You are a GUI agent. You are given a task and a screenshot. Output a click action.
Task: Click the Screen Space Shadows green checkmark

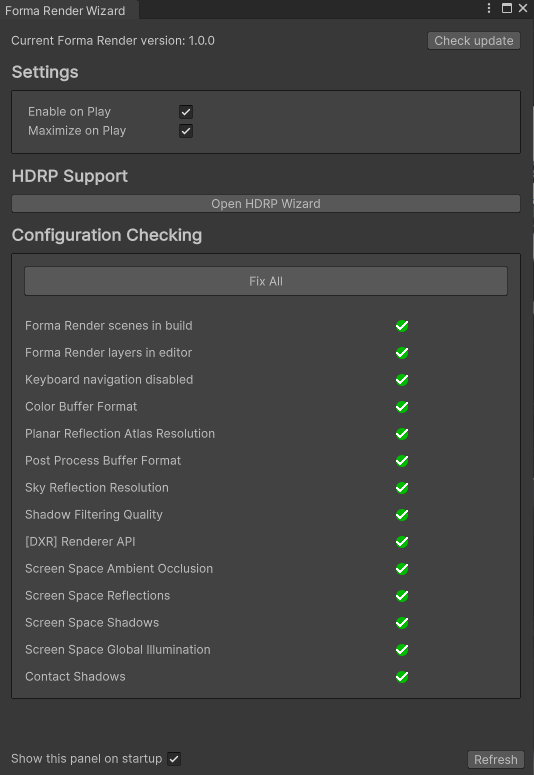point(402,623)
